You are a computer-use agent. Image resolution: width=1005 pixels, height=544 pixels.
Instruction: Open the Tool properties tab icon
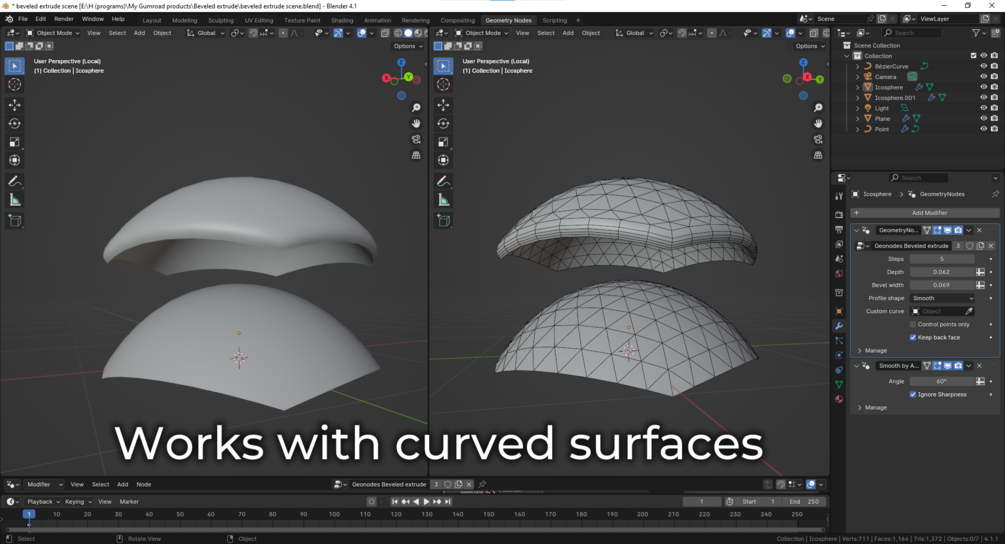point(839,196)
